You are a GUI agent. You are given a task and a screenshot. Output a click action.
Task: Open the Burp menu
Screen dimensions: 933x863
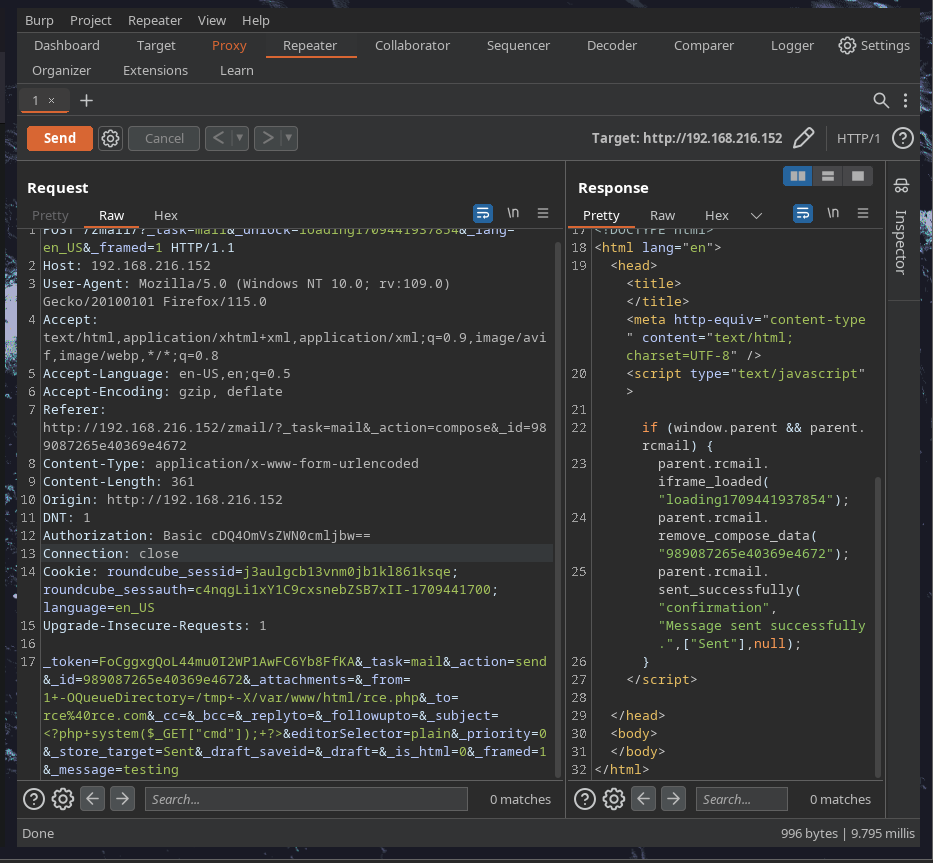click(x=39, y=20)
